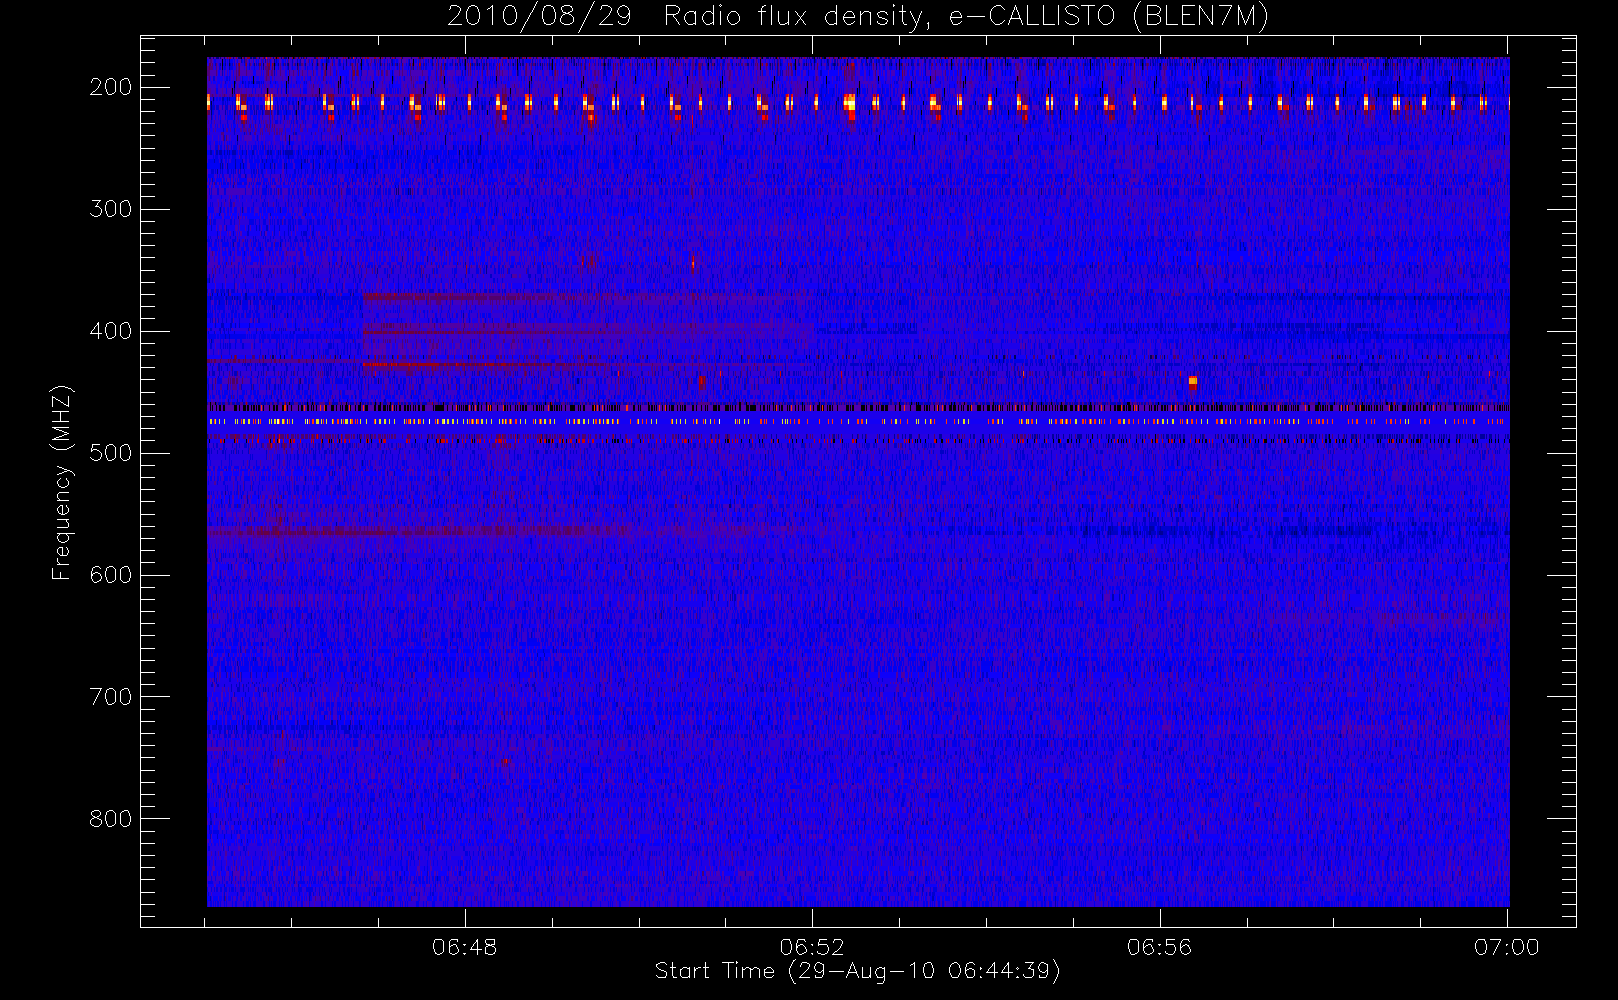The width and height of the screenshot is (1618, 1000).
Task: Click the 'Frequency (MHZ)' axis title
Action: pos(62,482)
